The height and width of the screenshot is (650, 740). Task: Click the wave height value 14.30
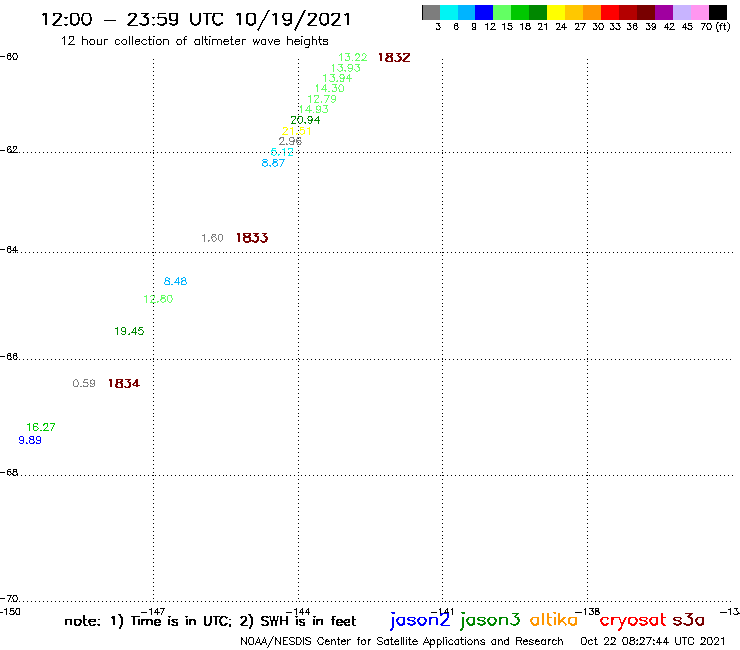tap(329, 88)
